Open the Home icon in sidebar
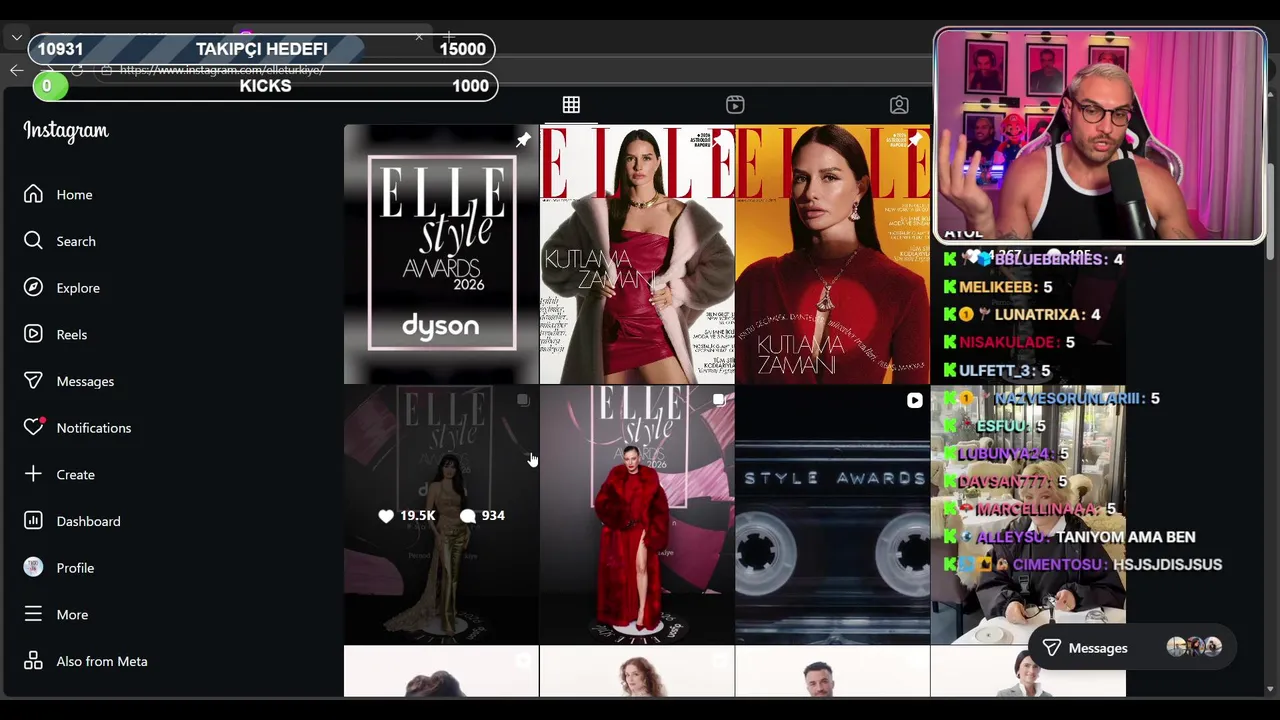The height and width of the screenshot is (720, 1280). click(x=33, y=194)
